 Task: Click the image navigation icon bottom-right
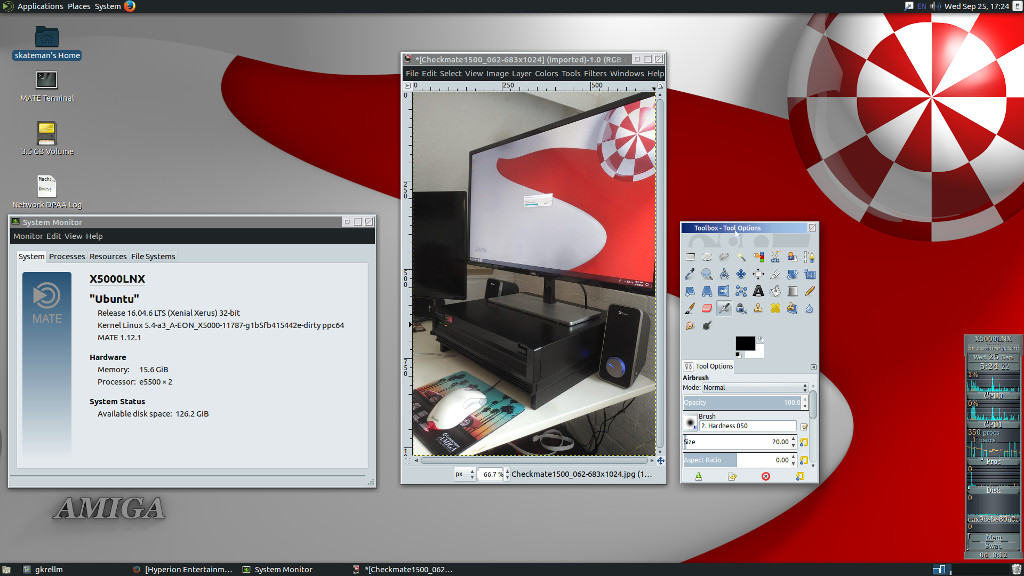(x=660, y=460)
